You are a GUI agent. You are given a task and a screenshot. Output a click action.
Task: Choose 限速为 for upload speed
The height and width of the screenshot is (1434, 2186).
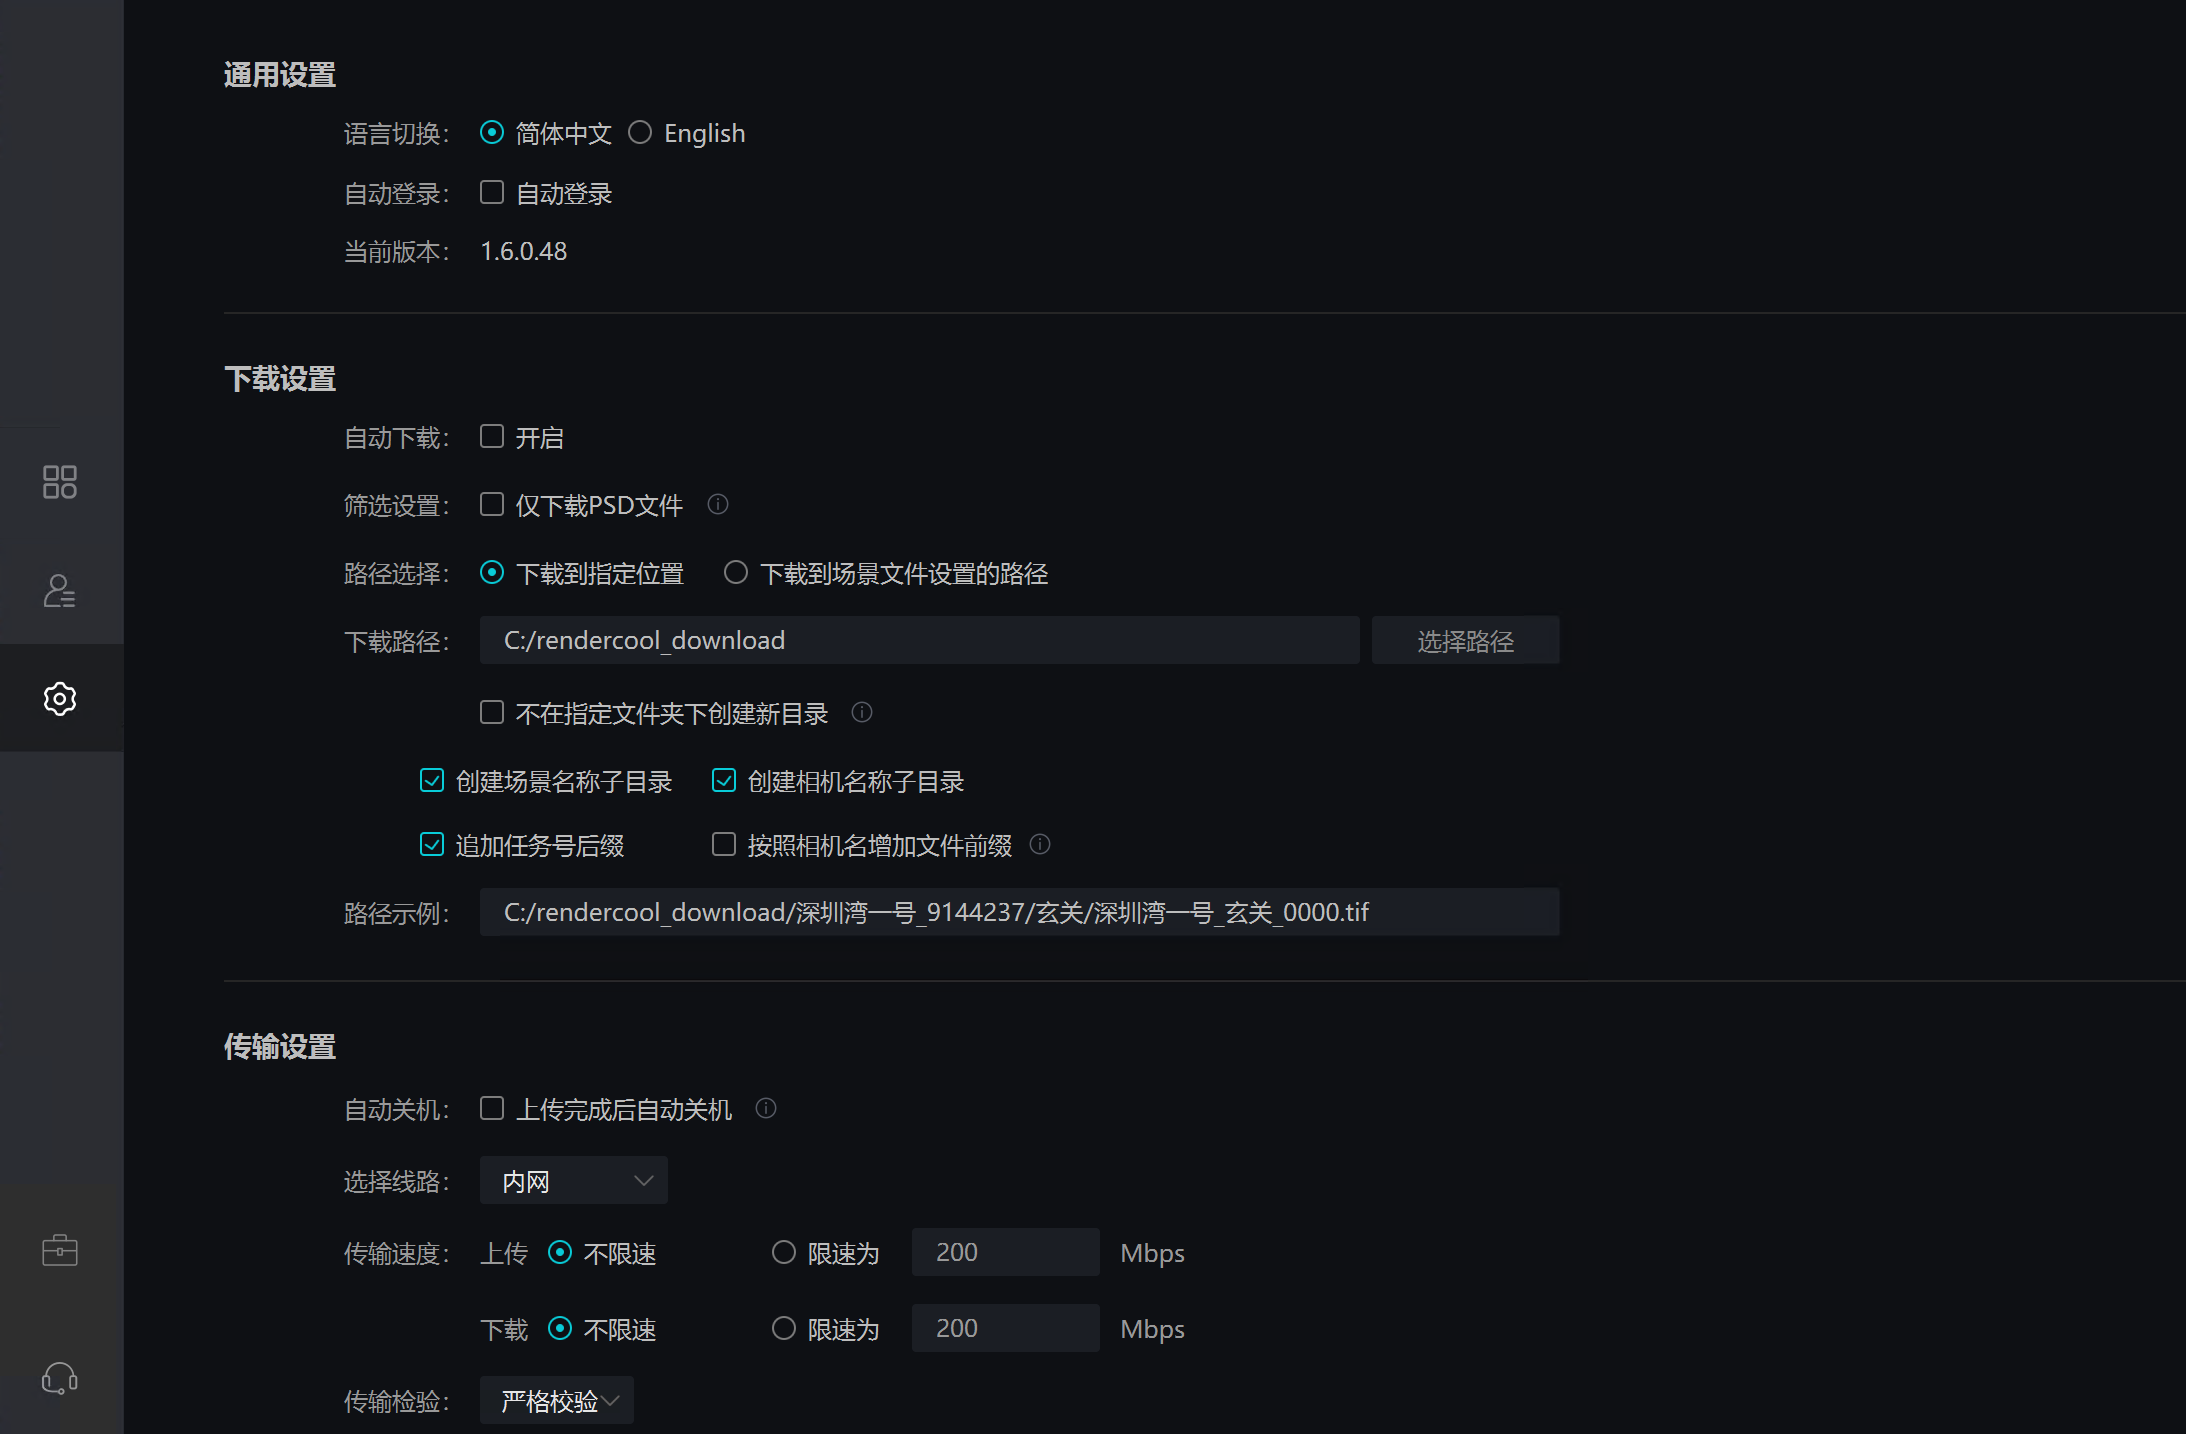click(784, 1252)
